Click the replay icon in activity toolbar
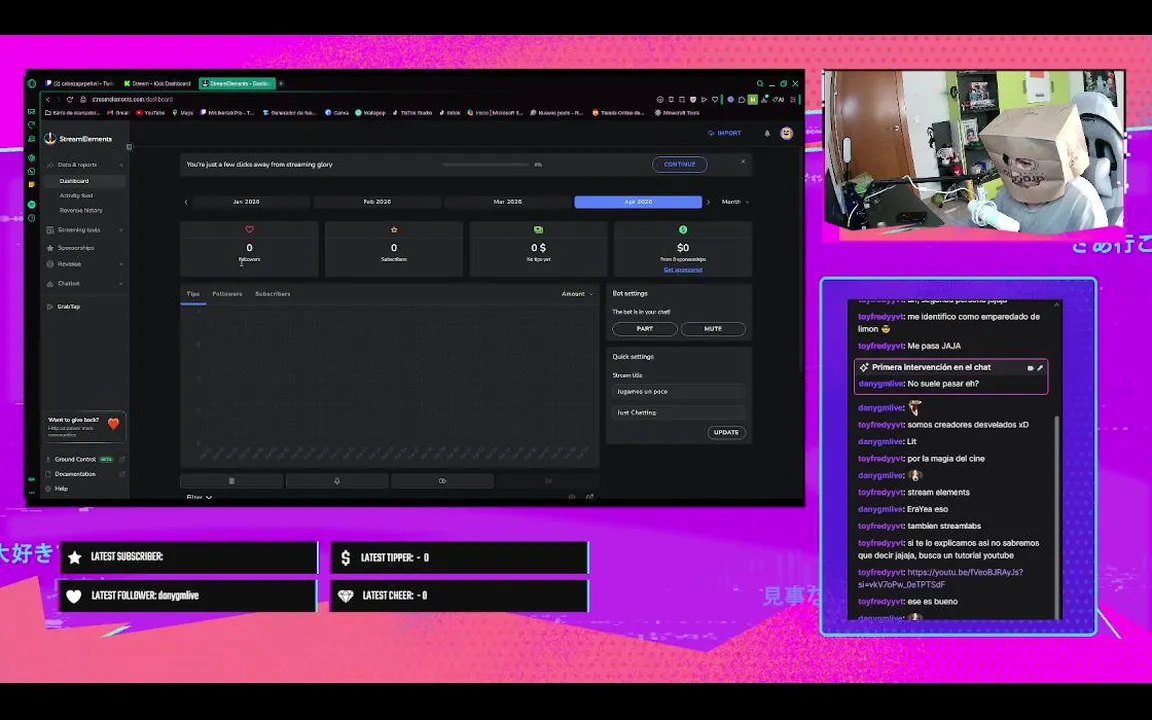 [x=442, y=481]
